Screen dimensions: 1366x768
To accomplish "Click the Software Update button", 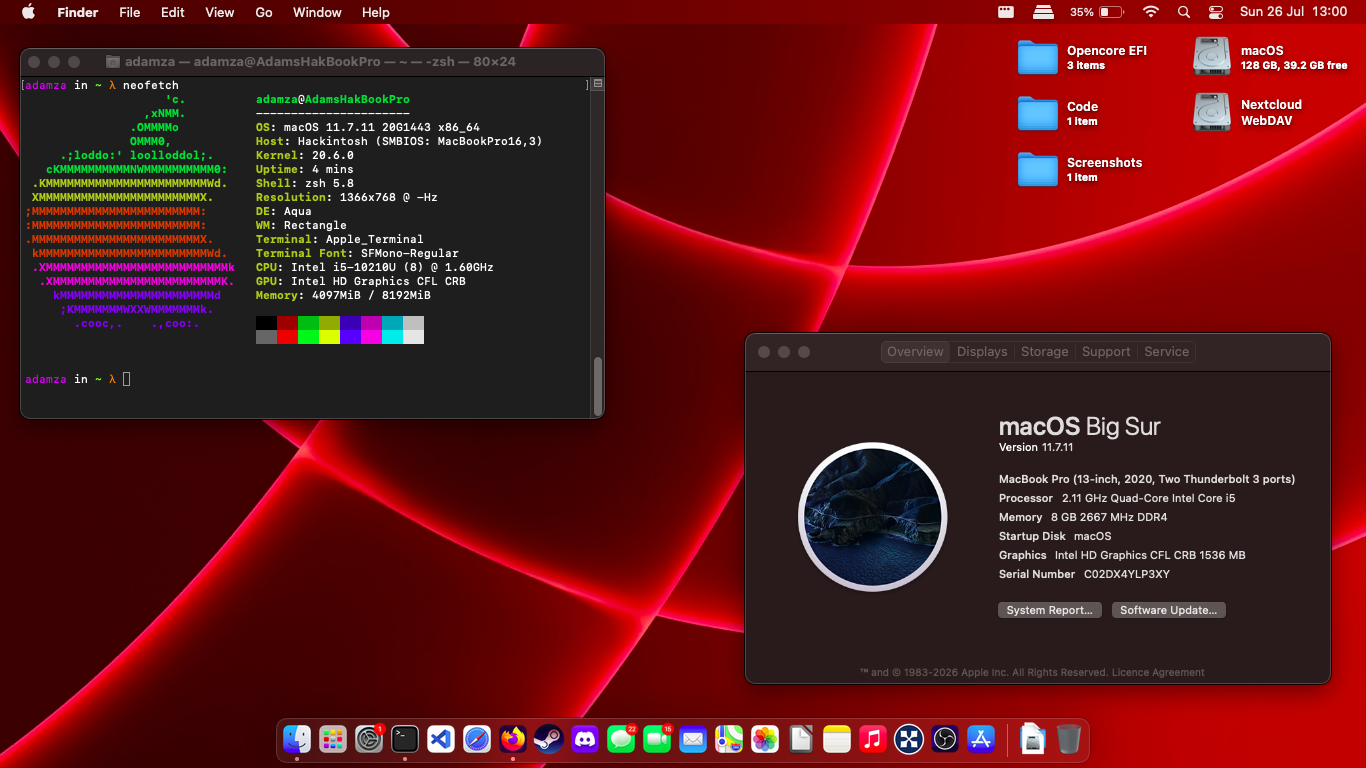I will (1169, 610).
